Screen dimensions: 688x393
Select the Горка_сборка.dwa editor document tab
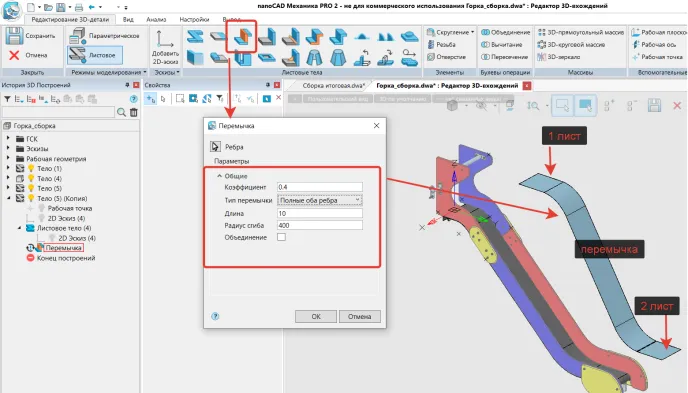[x=447, y=86]
